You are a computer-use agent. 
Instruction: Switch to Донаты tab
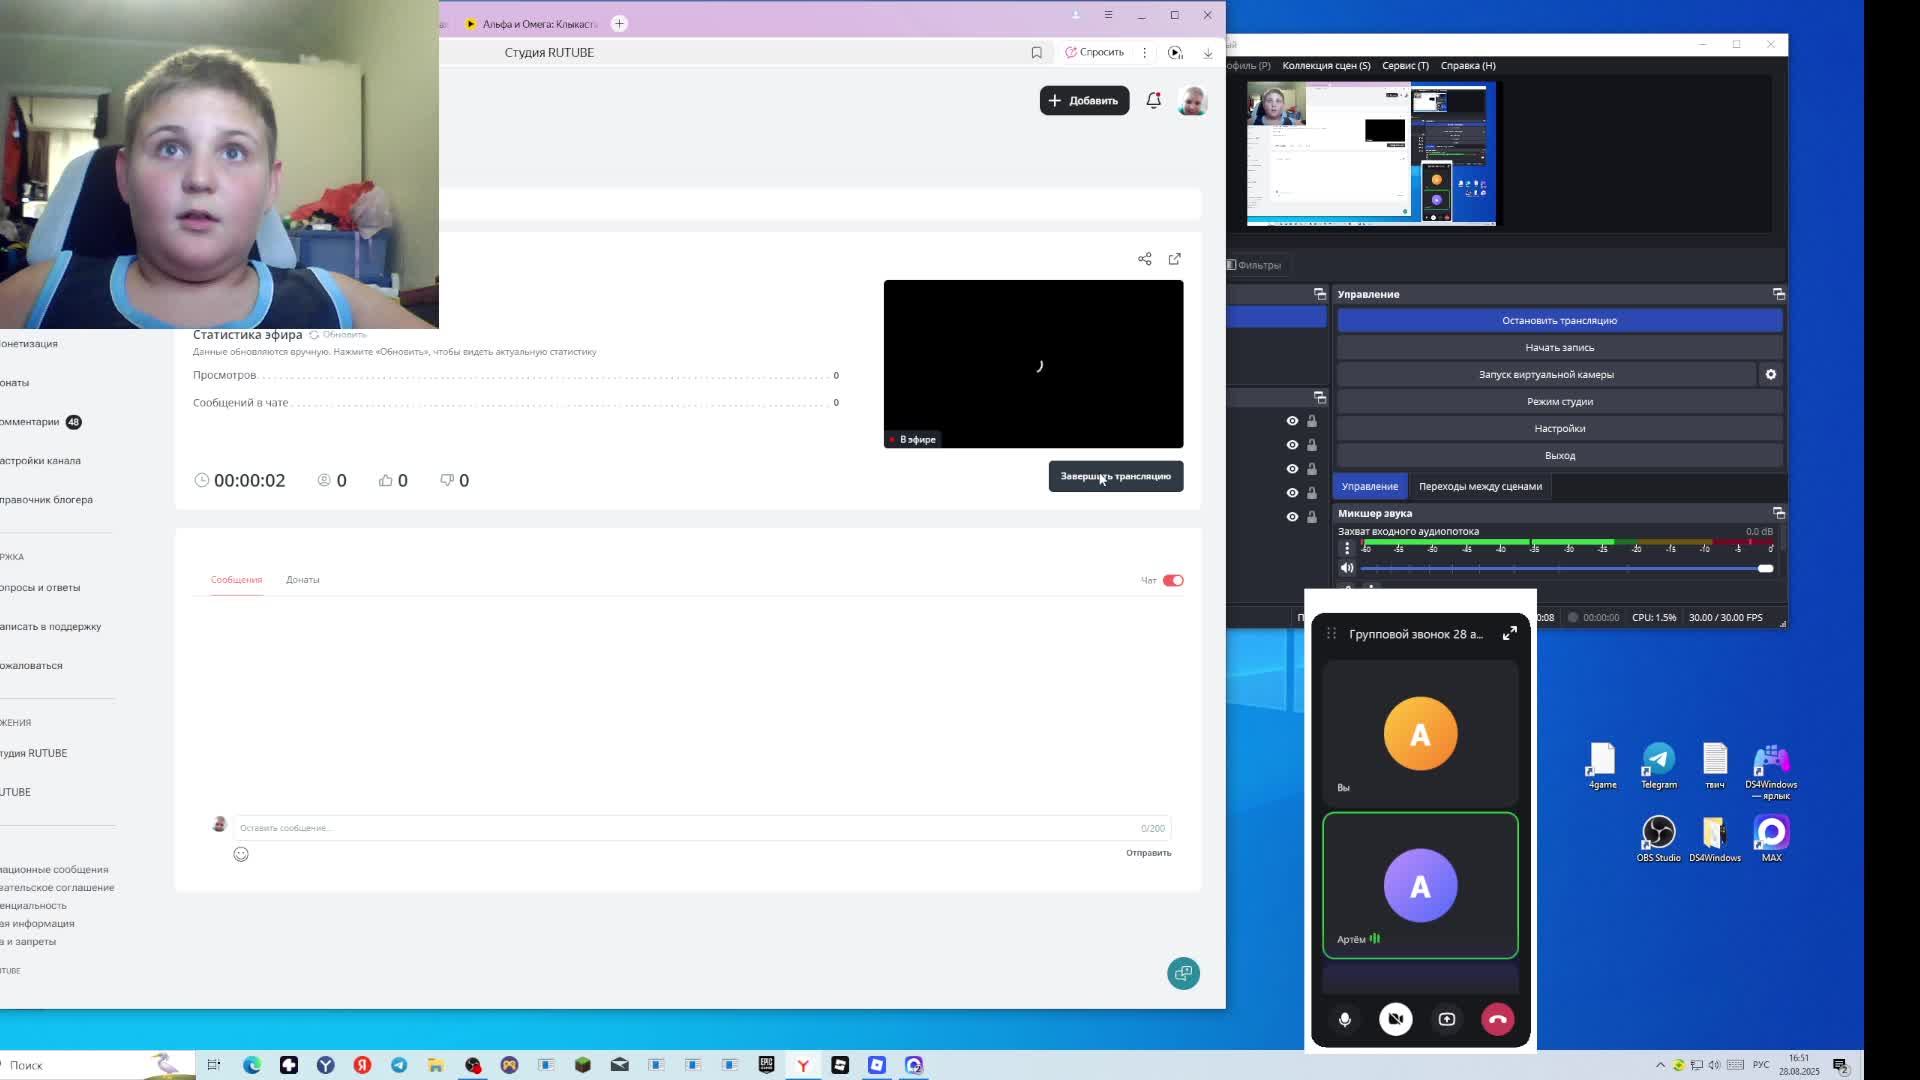[x=302, y=580]
